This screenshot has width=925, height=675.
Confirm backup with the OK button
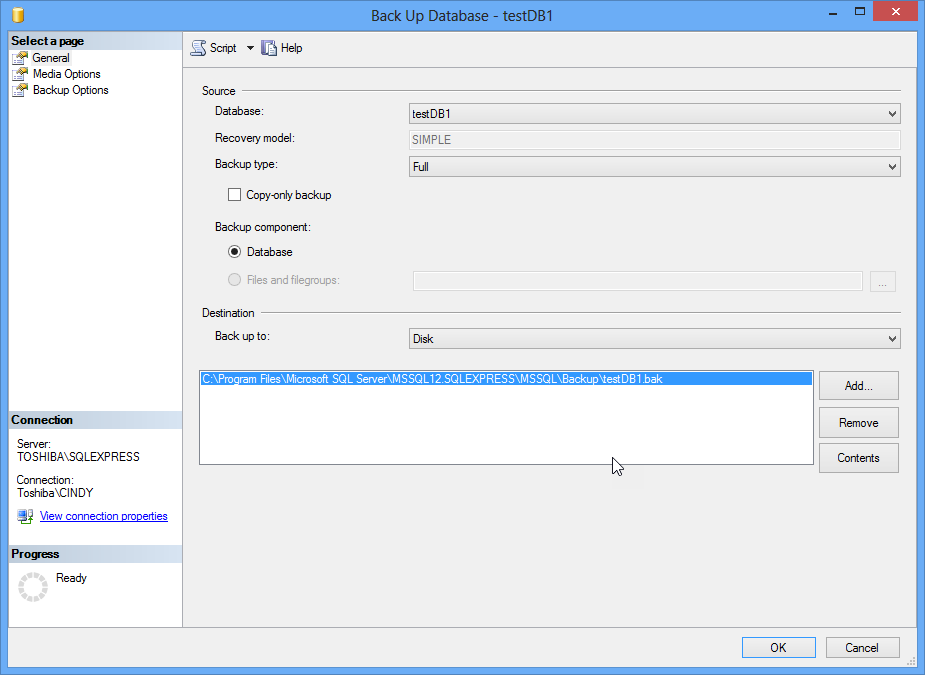tap(779, 647)
